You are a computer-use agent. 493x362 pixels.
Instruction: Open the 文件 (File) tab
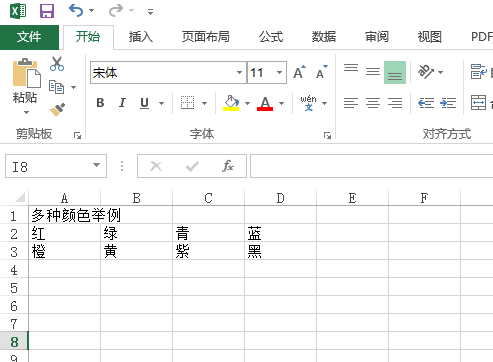[x=29, y=37]
